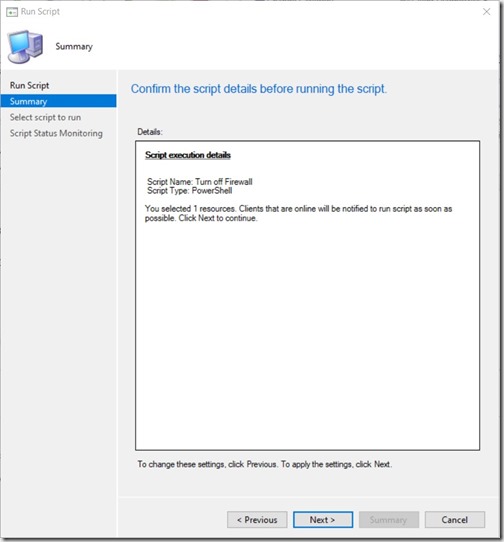Go back with the Previous button
Viewport: 504px width, 542px height.
(257, 520)
